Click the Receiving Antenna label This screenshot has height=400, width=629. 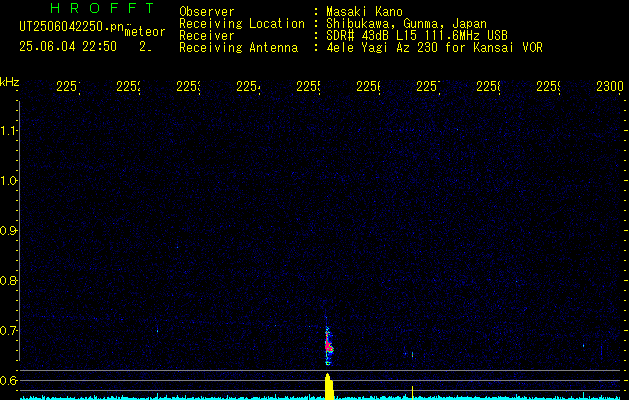[239, 48]
